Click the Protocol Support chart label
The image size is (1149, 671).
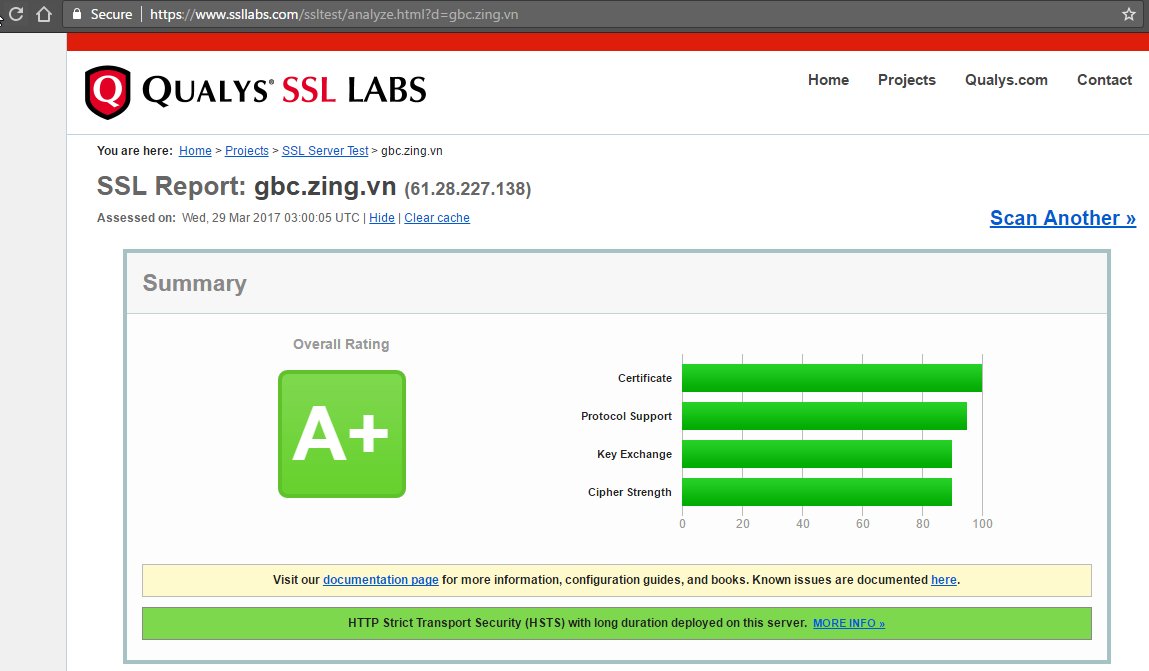[627, 416]
